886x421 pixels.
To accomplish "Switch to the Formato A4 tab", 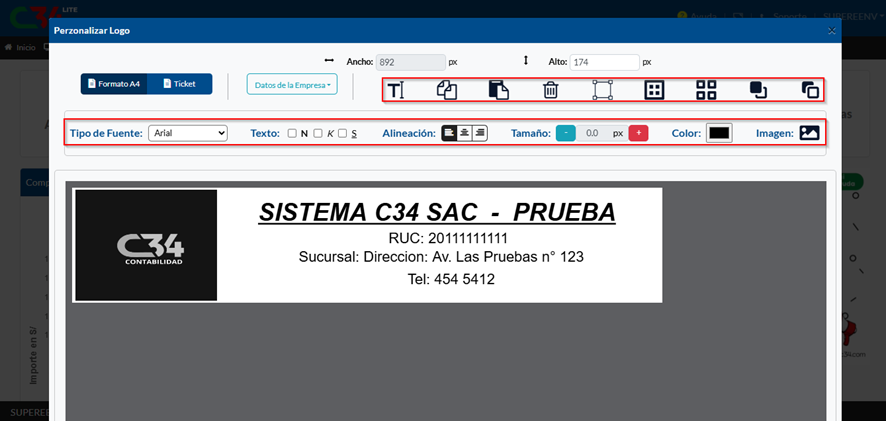I will (x=114, y=84).
